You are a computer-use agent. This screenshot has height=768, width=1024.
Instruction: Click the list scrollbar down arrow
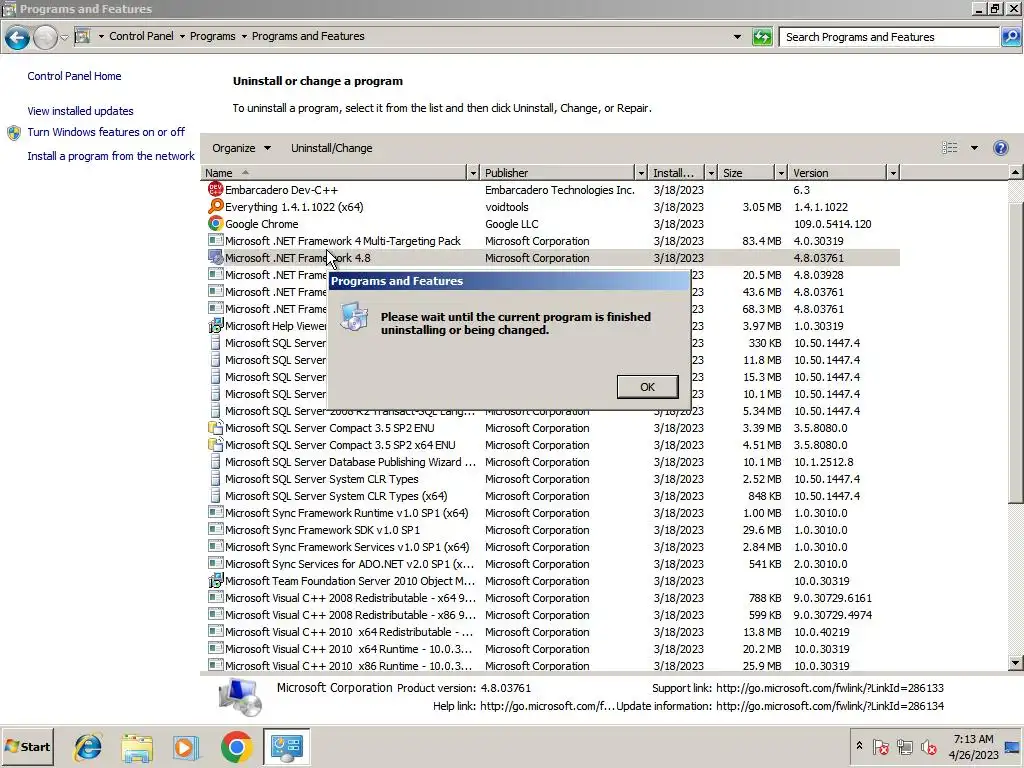tap(1015, 663)
